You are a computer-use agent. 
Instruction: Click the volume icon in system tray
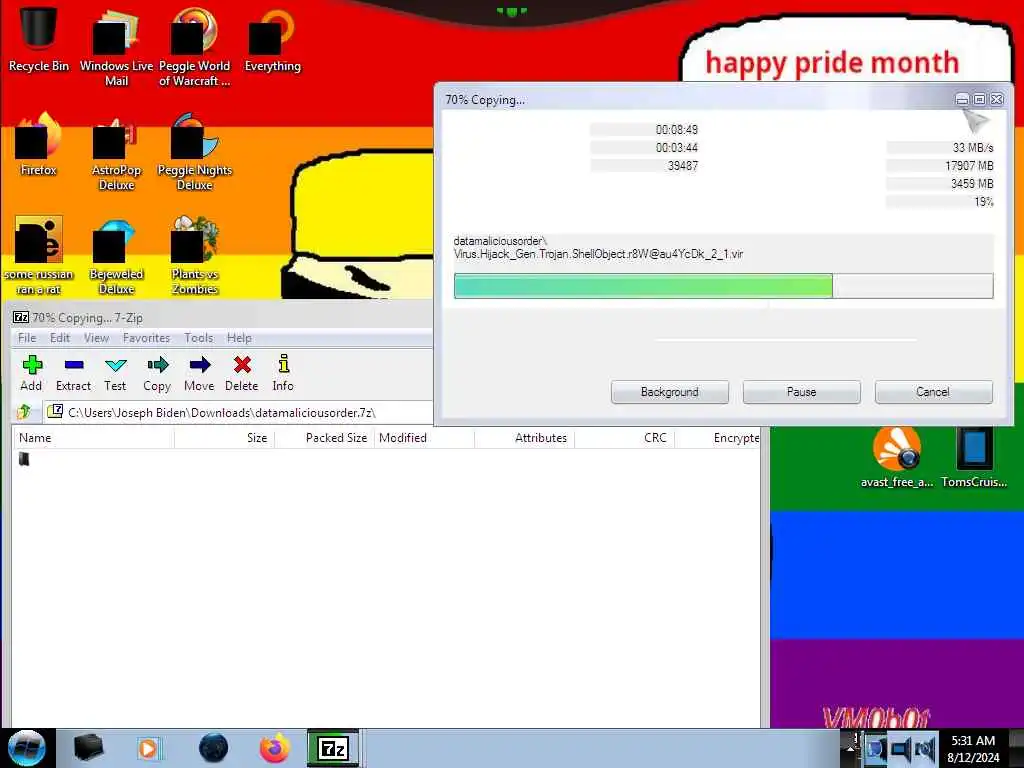tap(924, 748)
